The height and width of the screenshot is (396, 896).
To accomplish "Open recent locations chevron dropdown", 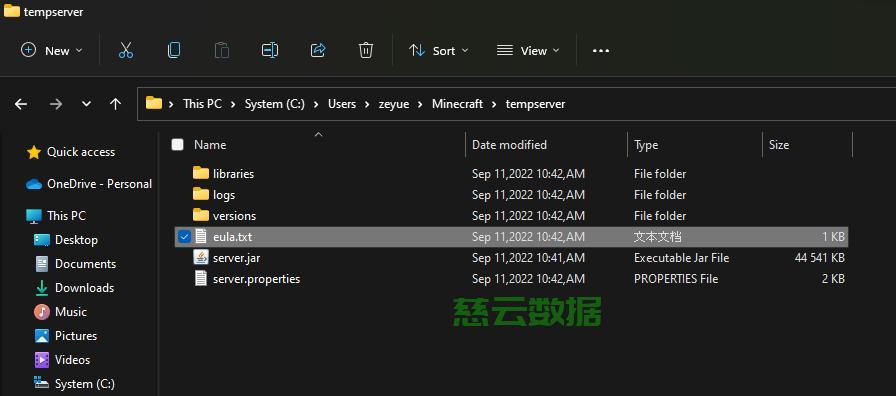I will pyautogui.click(x=86, y=104).
